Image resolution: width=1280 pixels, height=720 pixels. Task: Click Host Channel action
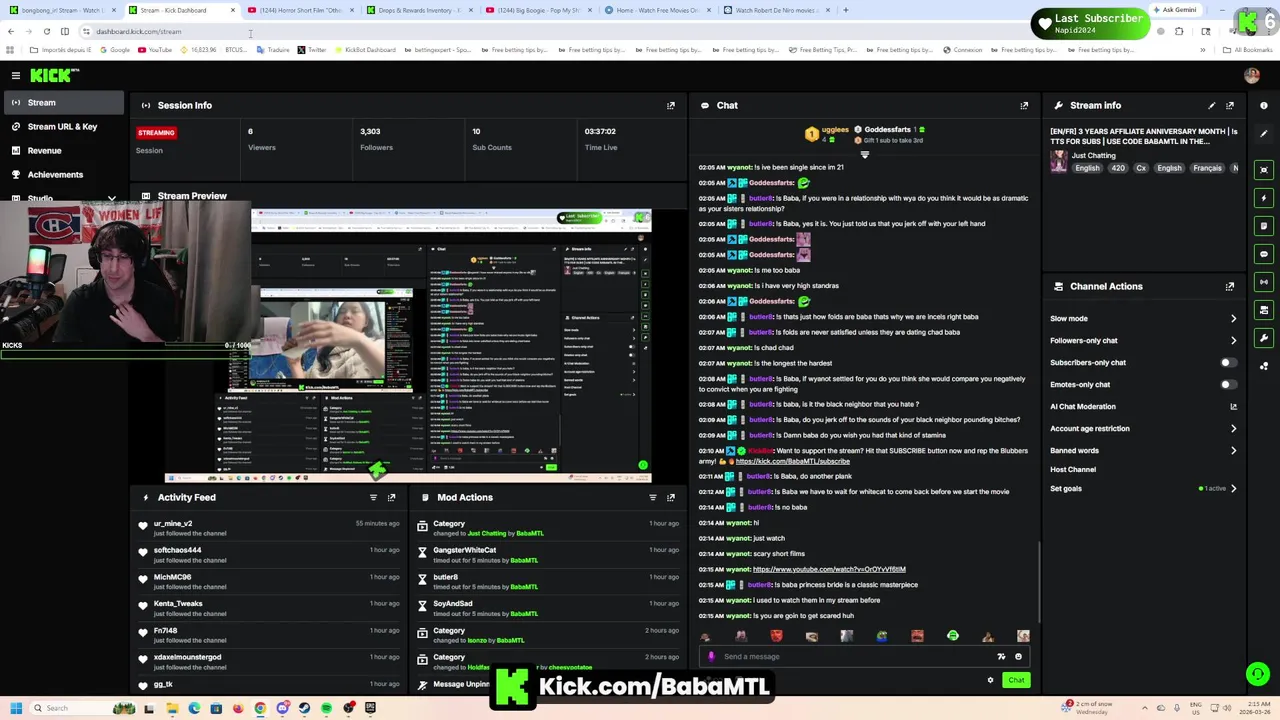click(1073, 469)
